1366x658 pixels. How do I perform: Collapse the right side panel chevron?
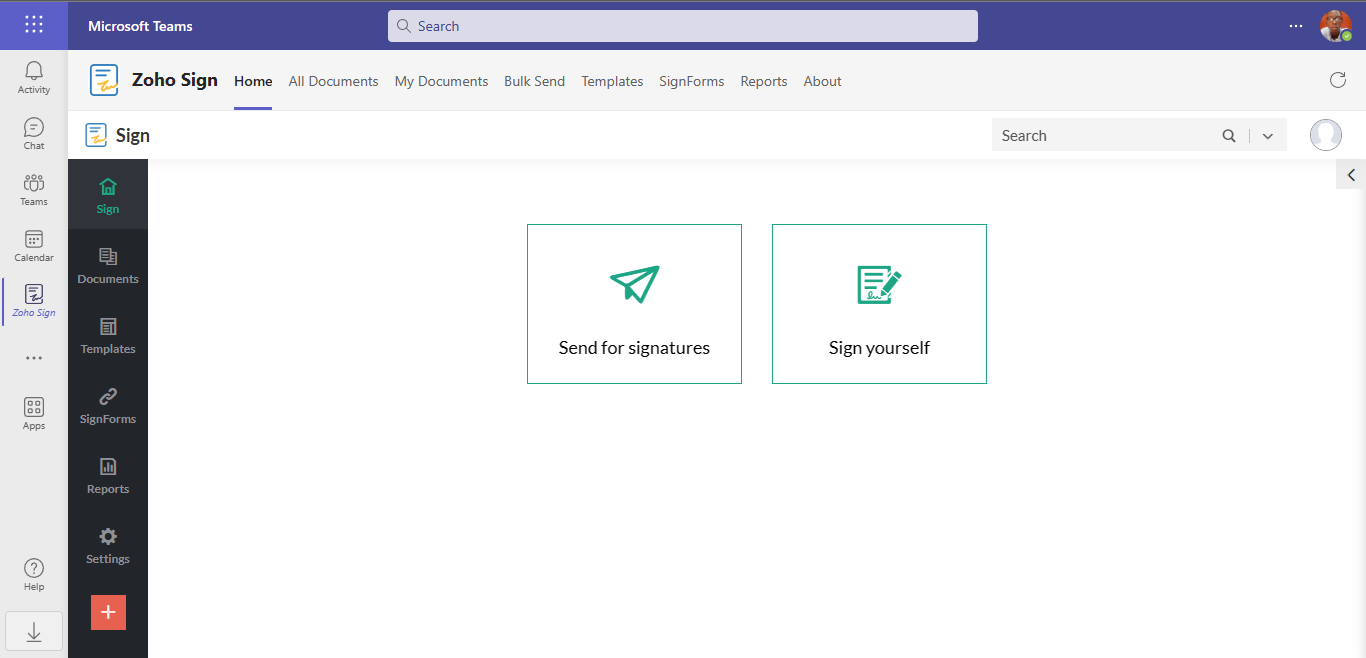pos(1351,175)
